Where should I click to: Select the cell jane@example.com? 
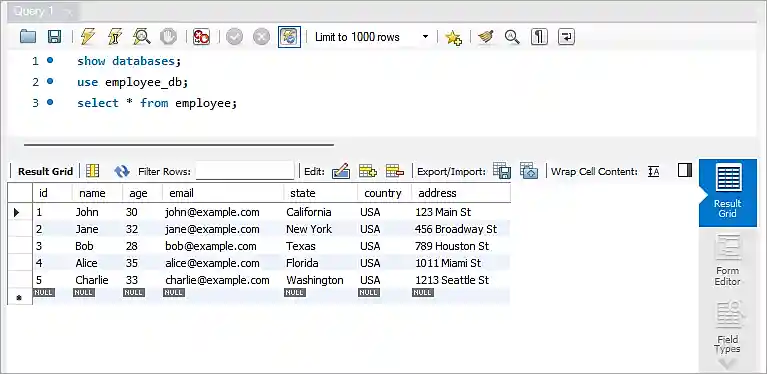pos(223,229)
